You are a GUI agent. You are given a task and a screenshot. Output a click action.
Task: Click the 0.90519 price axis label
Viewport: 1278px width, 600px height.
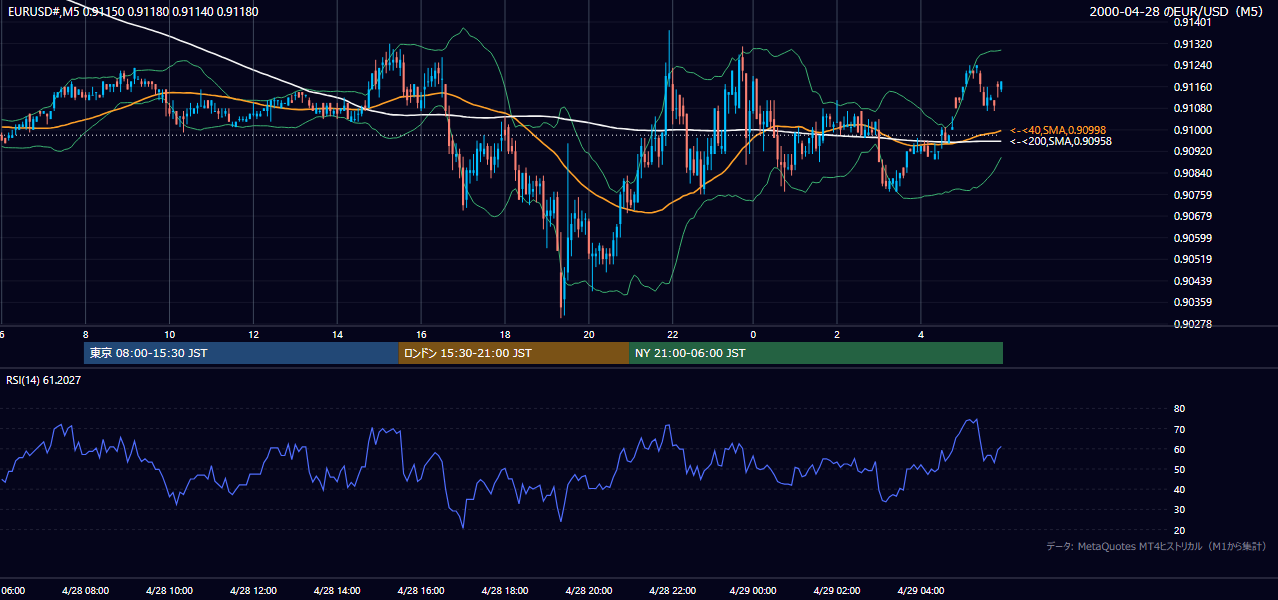click(x=1192, y=259)
